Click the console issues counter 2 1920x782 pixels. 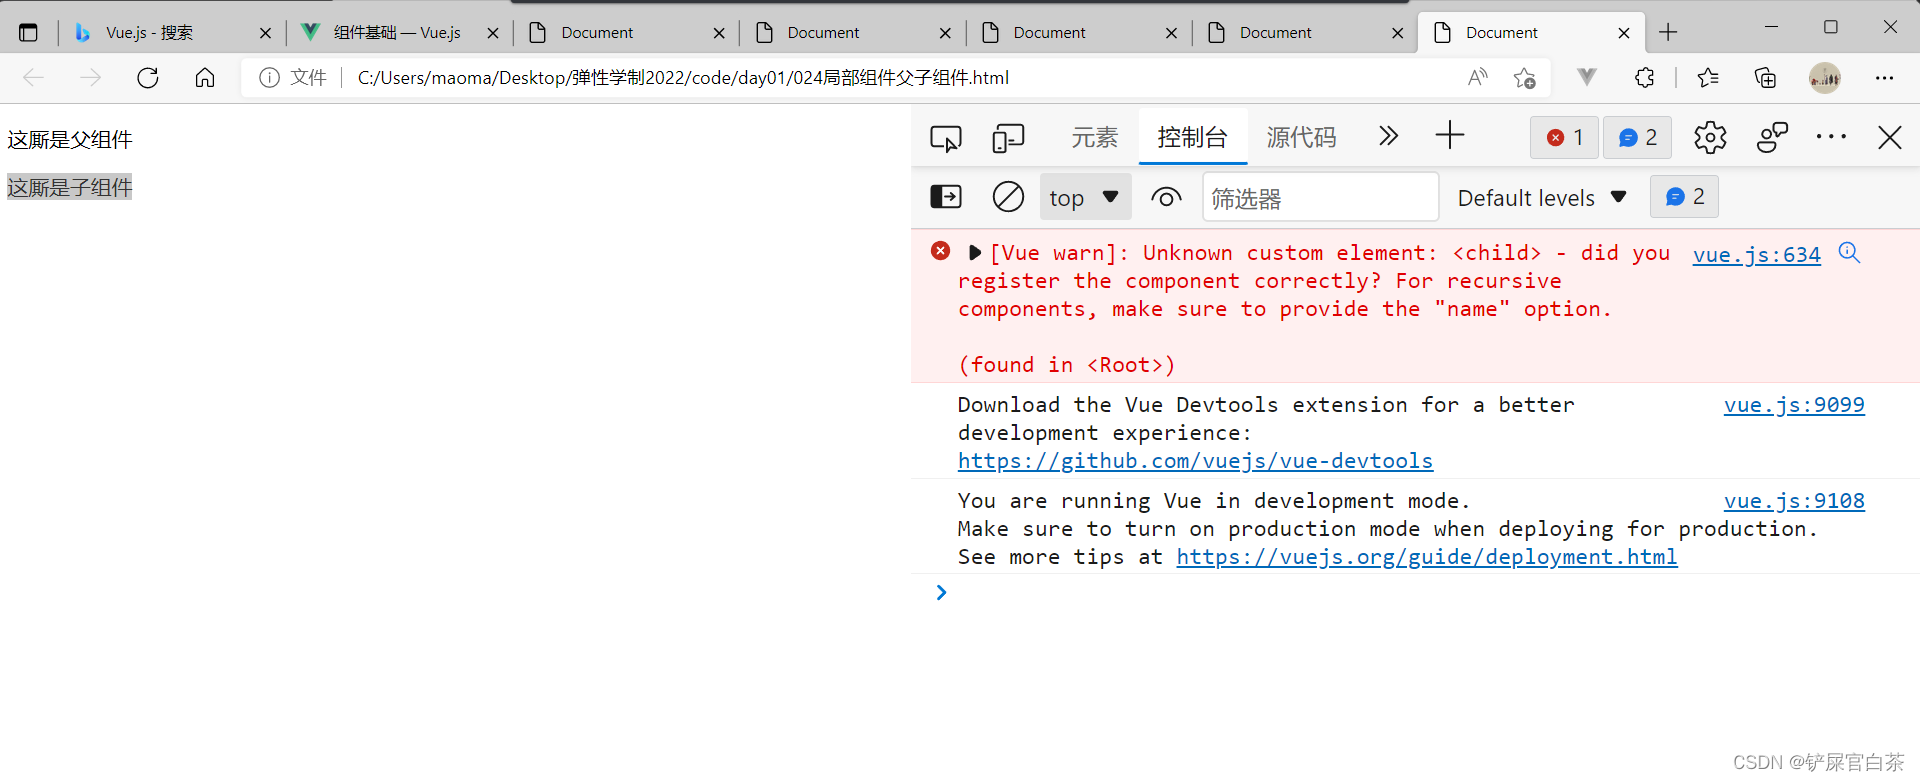pyautogui.click(x=1685, y=197)
